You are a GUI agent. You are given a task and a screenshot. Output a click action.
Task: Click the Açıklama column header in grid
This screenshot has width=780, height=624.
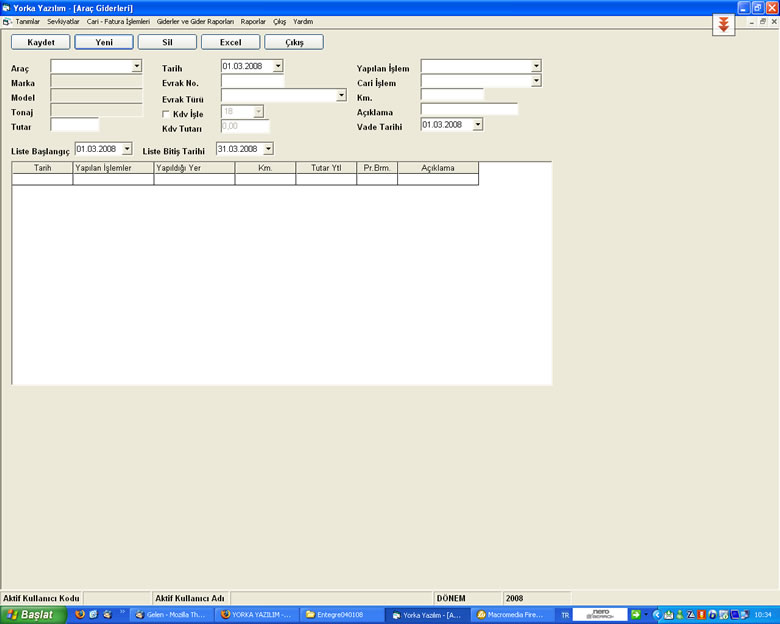[x=438, y=168]
